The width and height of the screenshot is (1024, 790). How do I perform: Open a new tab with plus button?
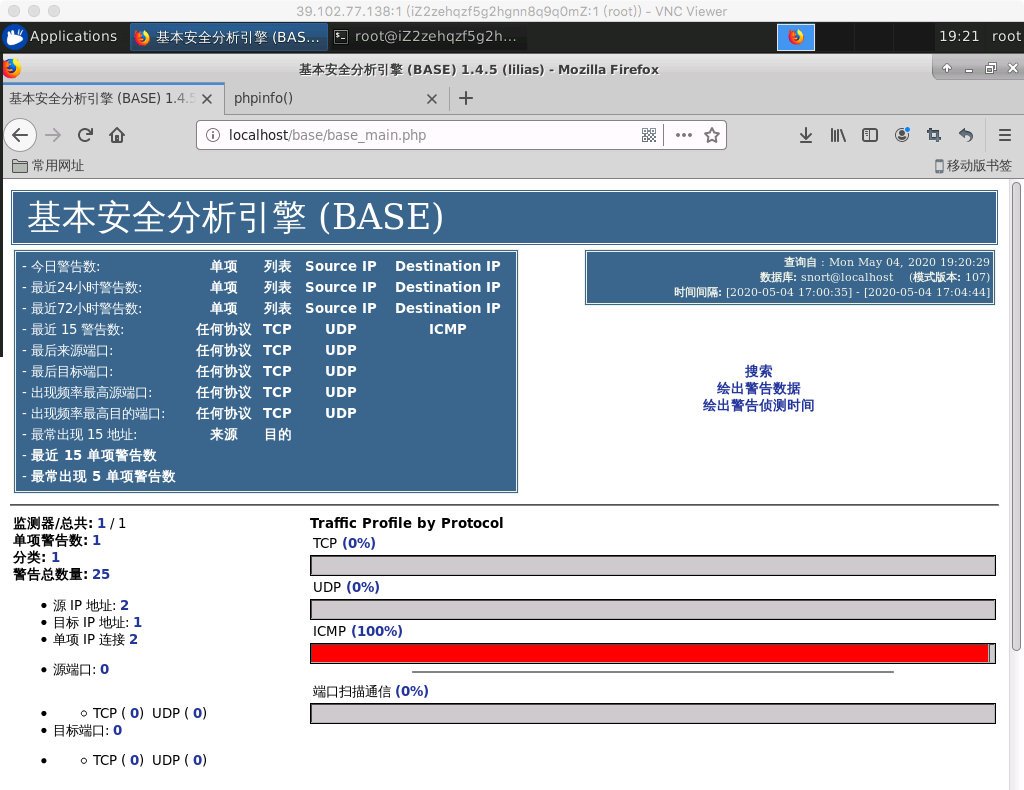pyautogui.click(x=466, y=99)
